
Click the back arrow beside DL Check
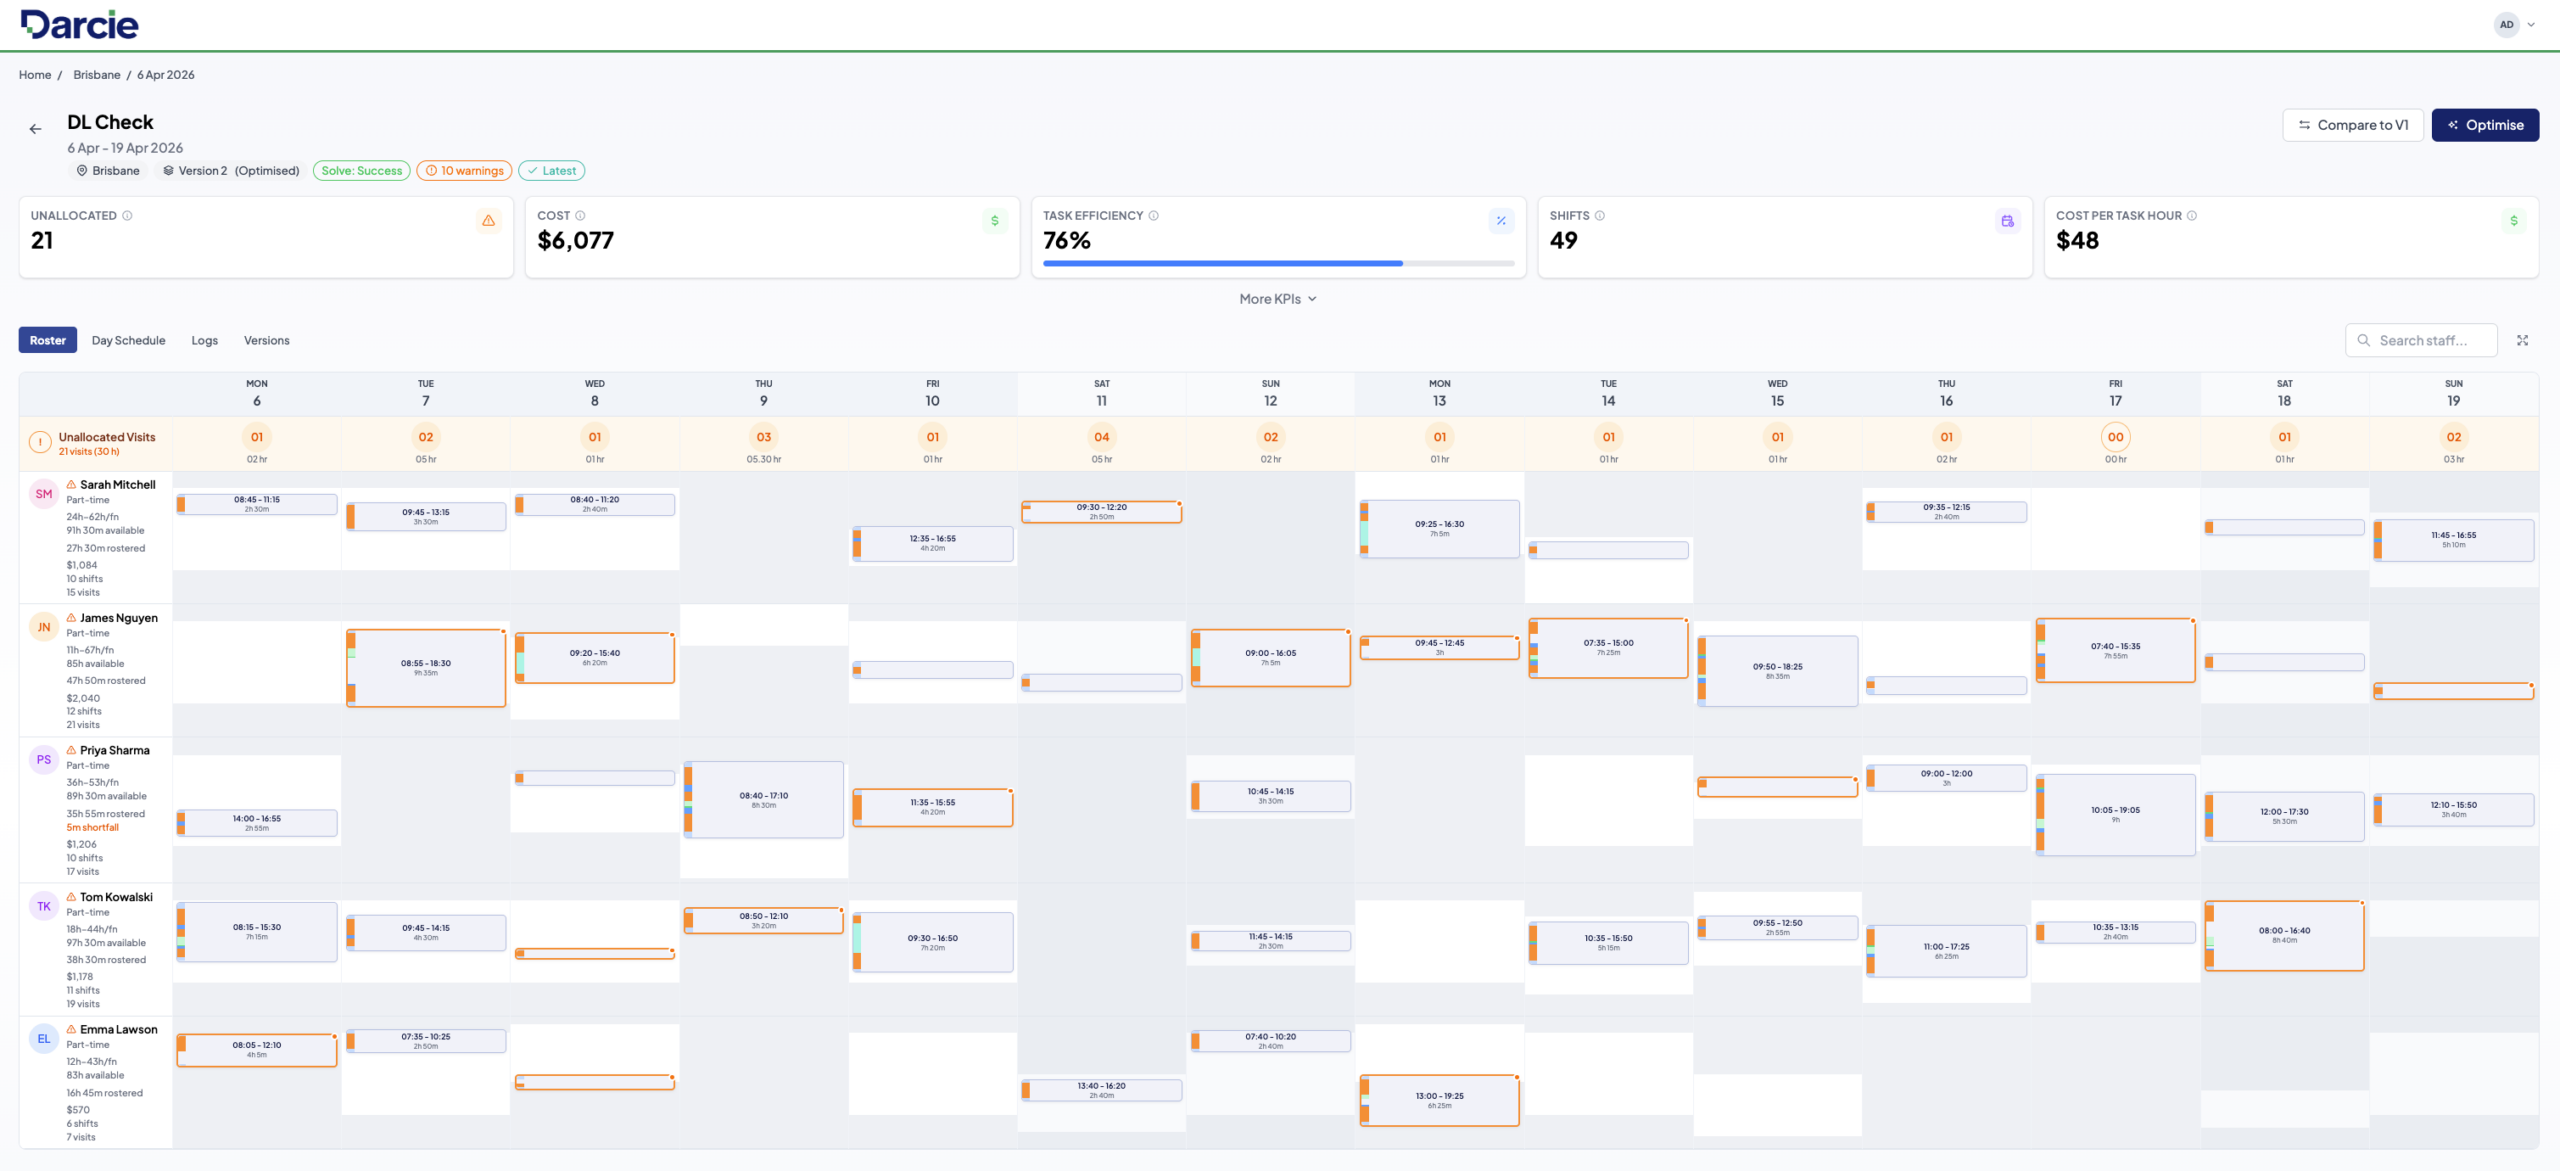(35, 129)
